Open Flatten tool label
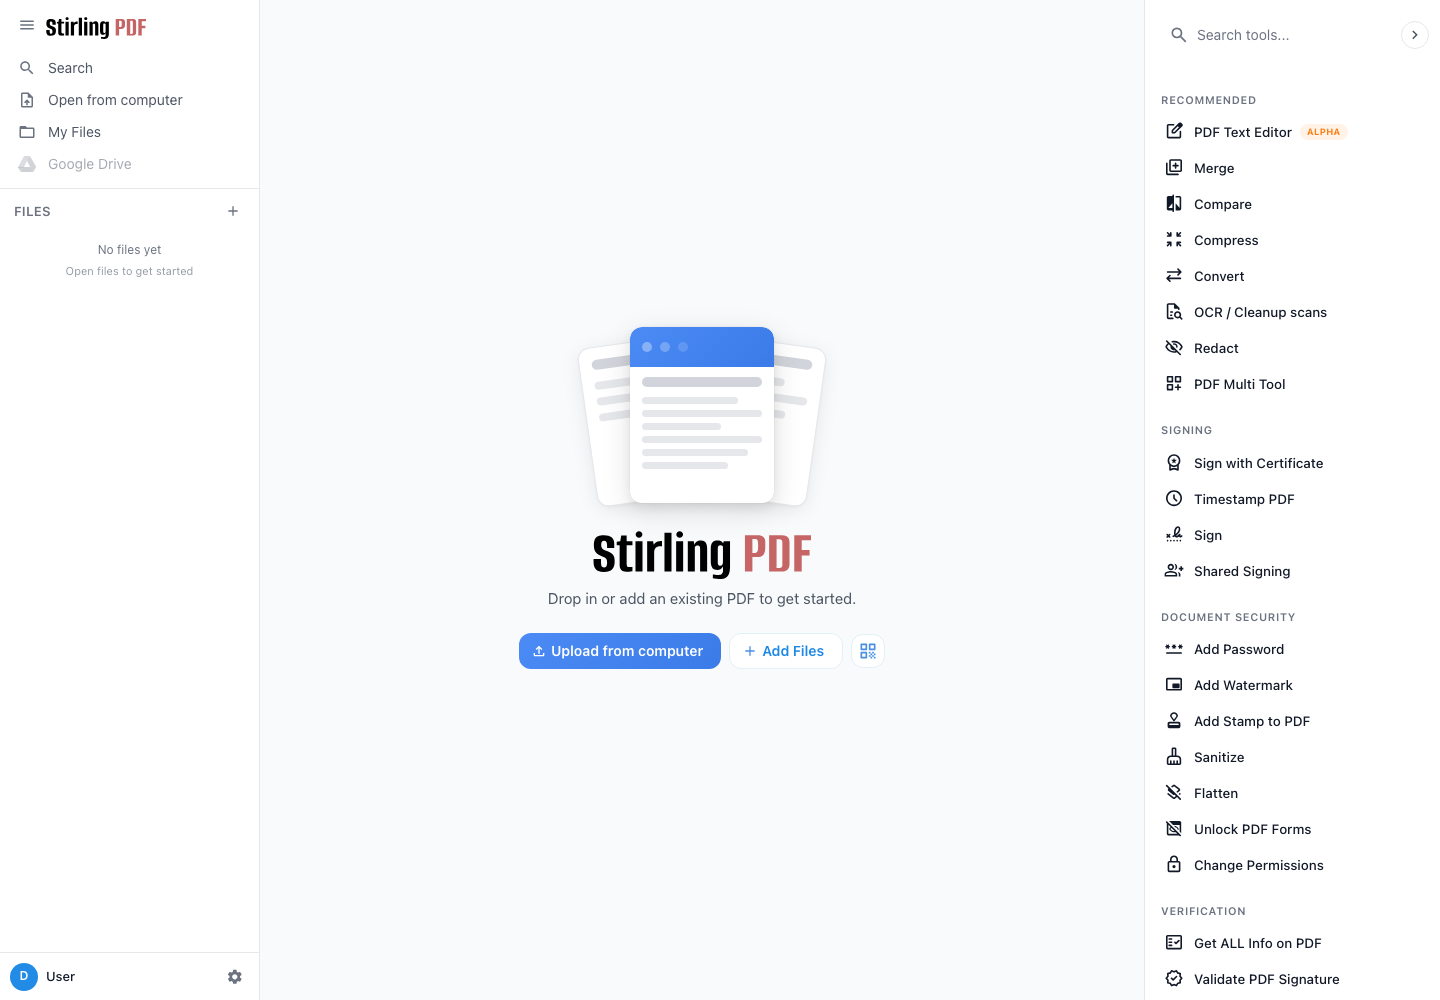Screen dimensions: 1440x1000 (1216, 793)
